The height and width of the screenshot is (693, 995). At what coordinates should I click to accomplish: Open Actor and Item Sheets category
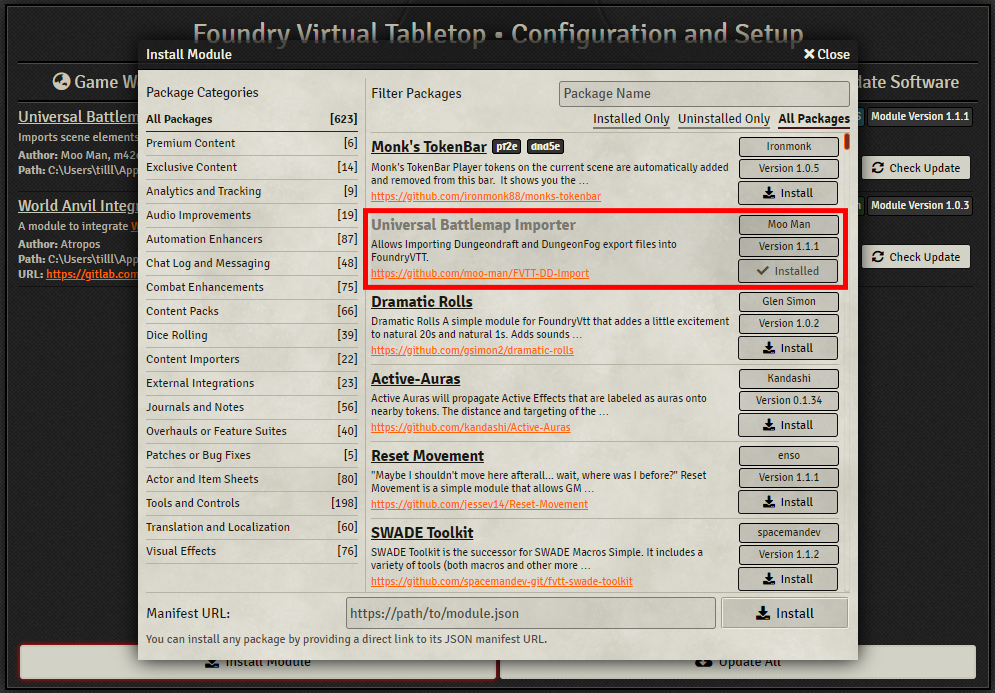(251, 479)
